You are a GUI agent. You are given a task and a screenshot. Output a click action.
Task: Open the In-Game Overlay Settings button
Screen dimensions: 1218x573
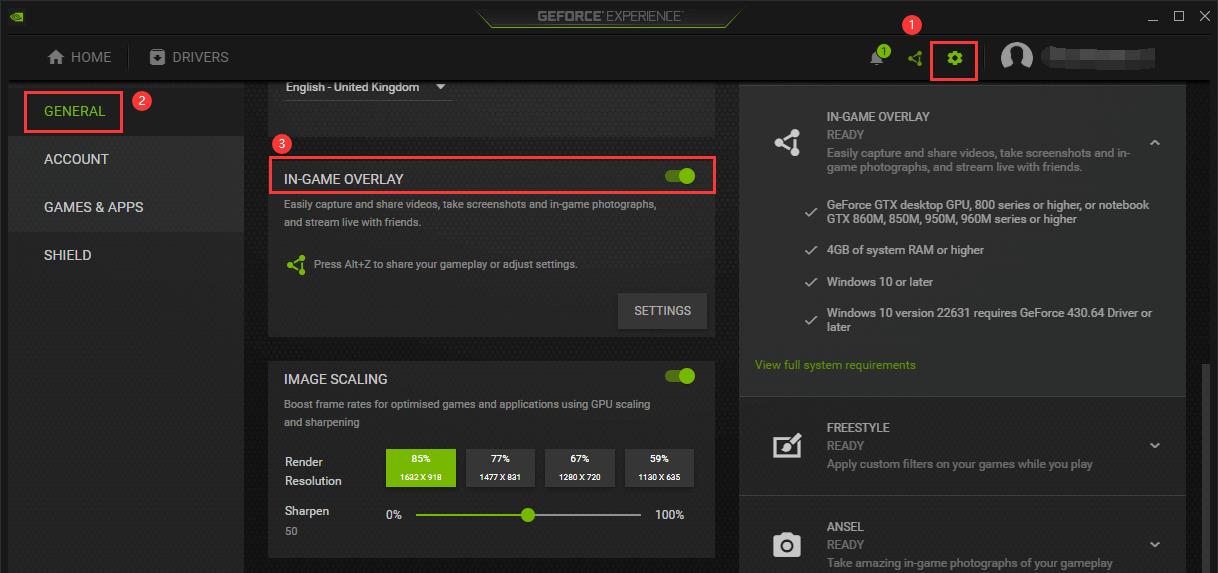coord(662,311)
